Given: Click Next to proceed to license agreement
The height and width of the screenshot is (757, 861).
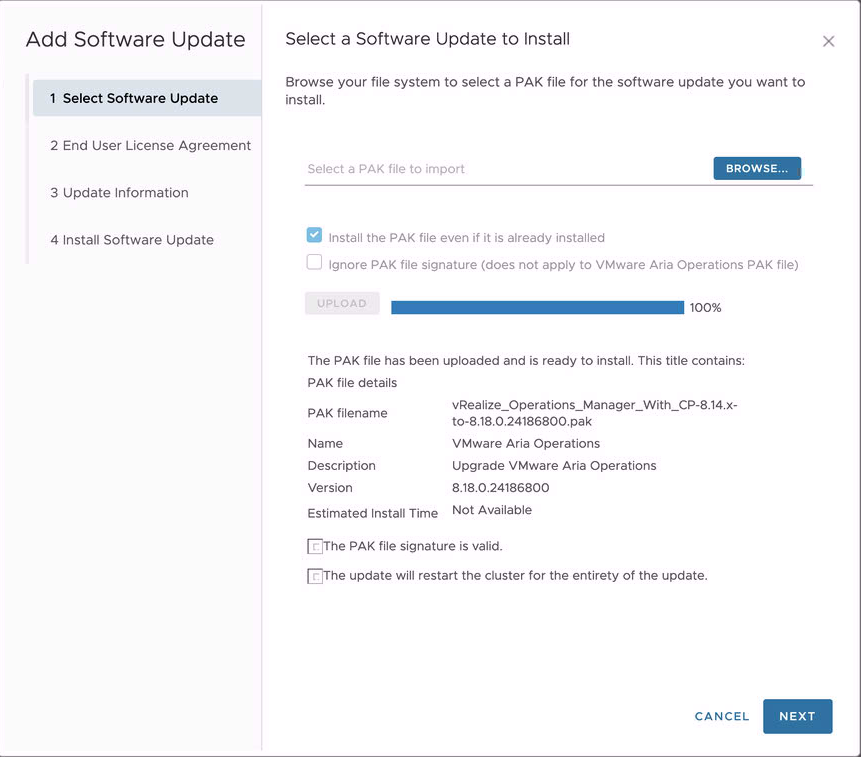Looking at the screenshot, I should tap(797, 716).
